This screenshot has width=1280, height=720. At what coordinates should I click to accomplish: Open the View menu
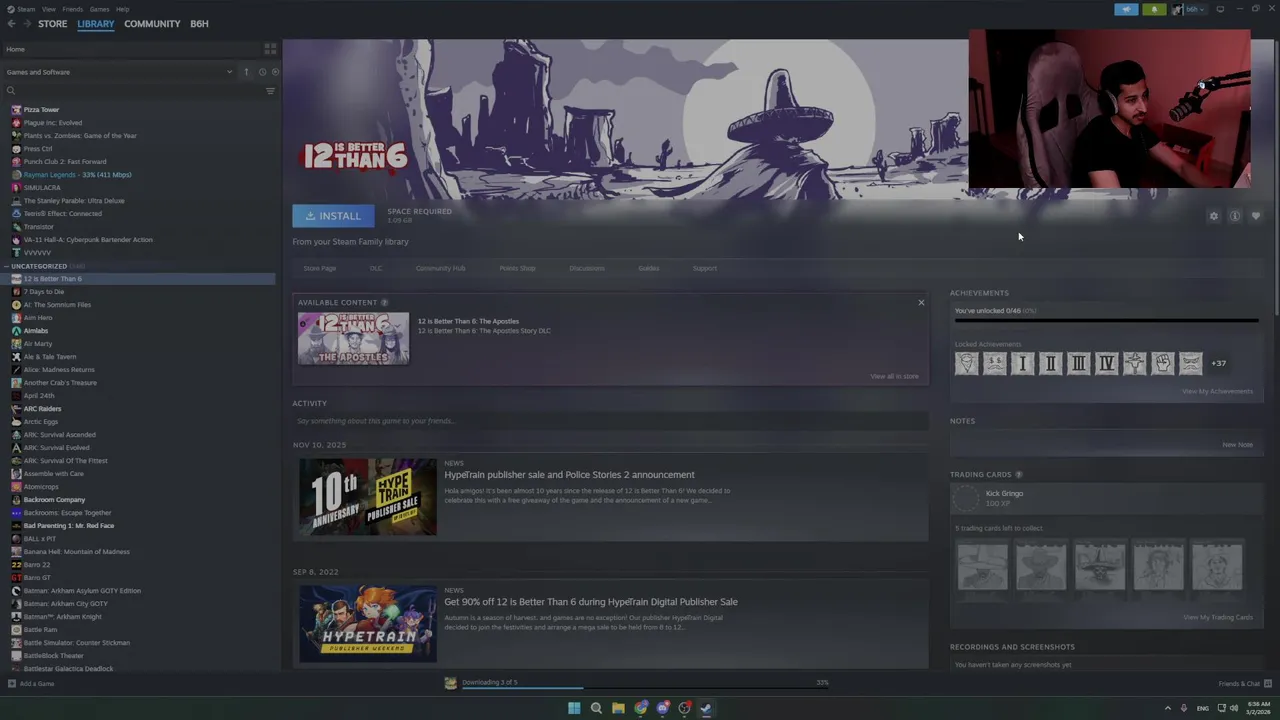[x=49, y=9]
